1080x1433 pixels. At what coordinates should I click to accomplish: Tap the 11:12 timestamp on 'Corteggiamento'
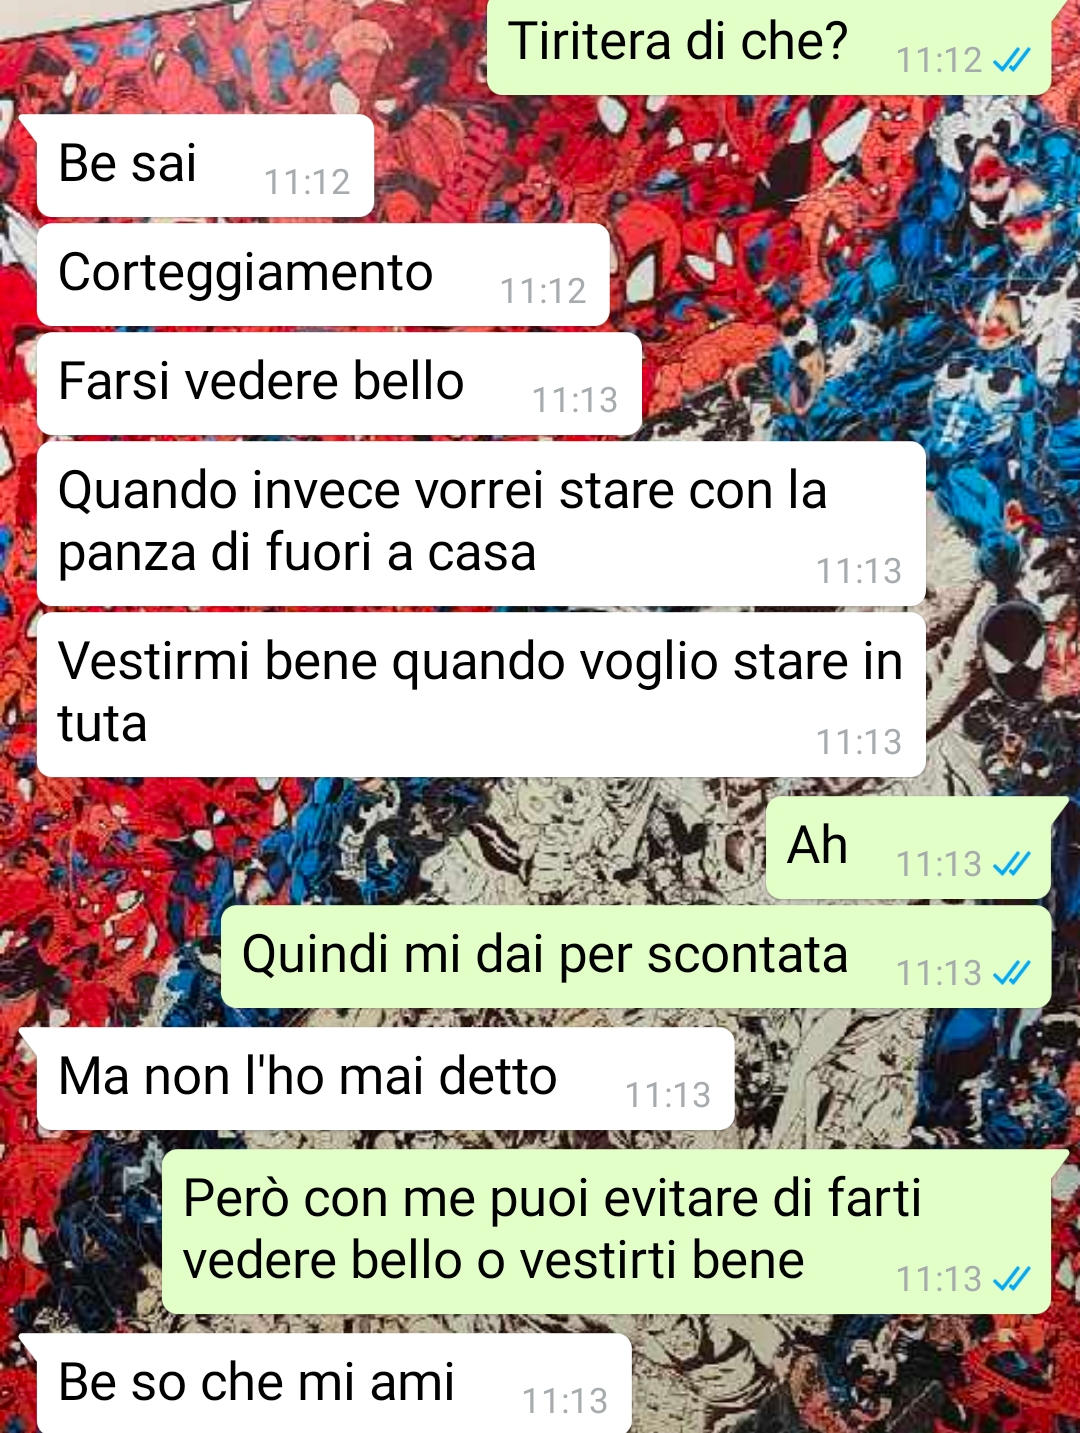click(543, 291)
